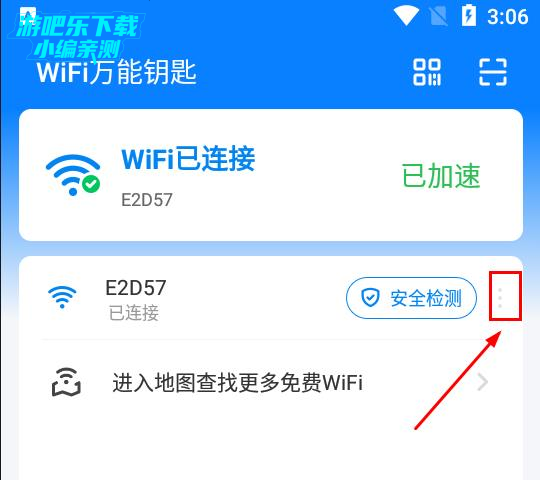This screenshot has height=480, width=540.
Task: Tap the 安全检测 button
Action: click(x=411, y=298)
